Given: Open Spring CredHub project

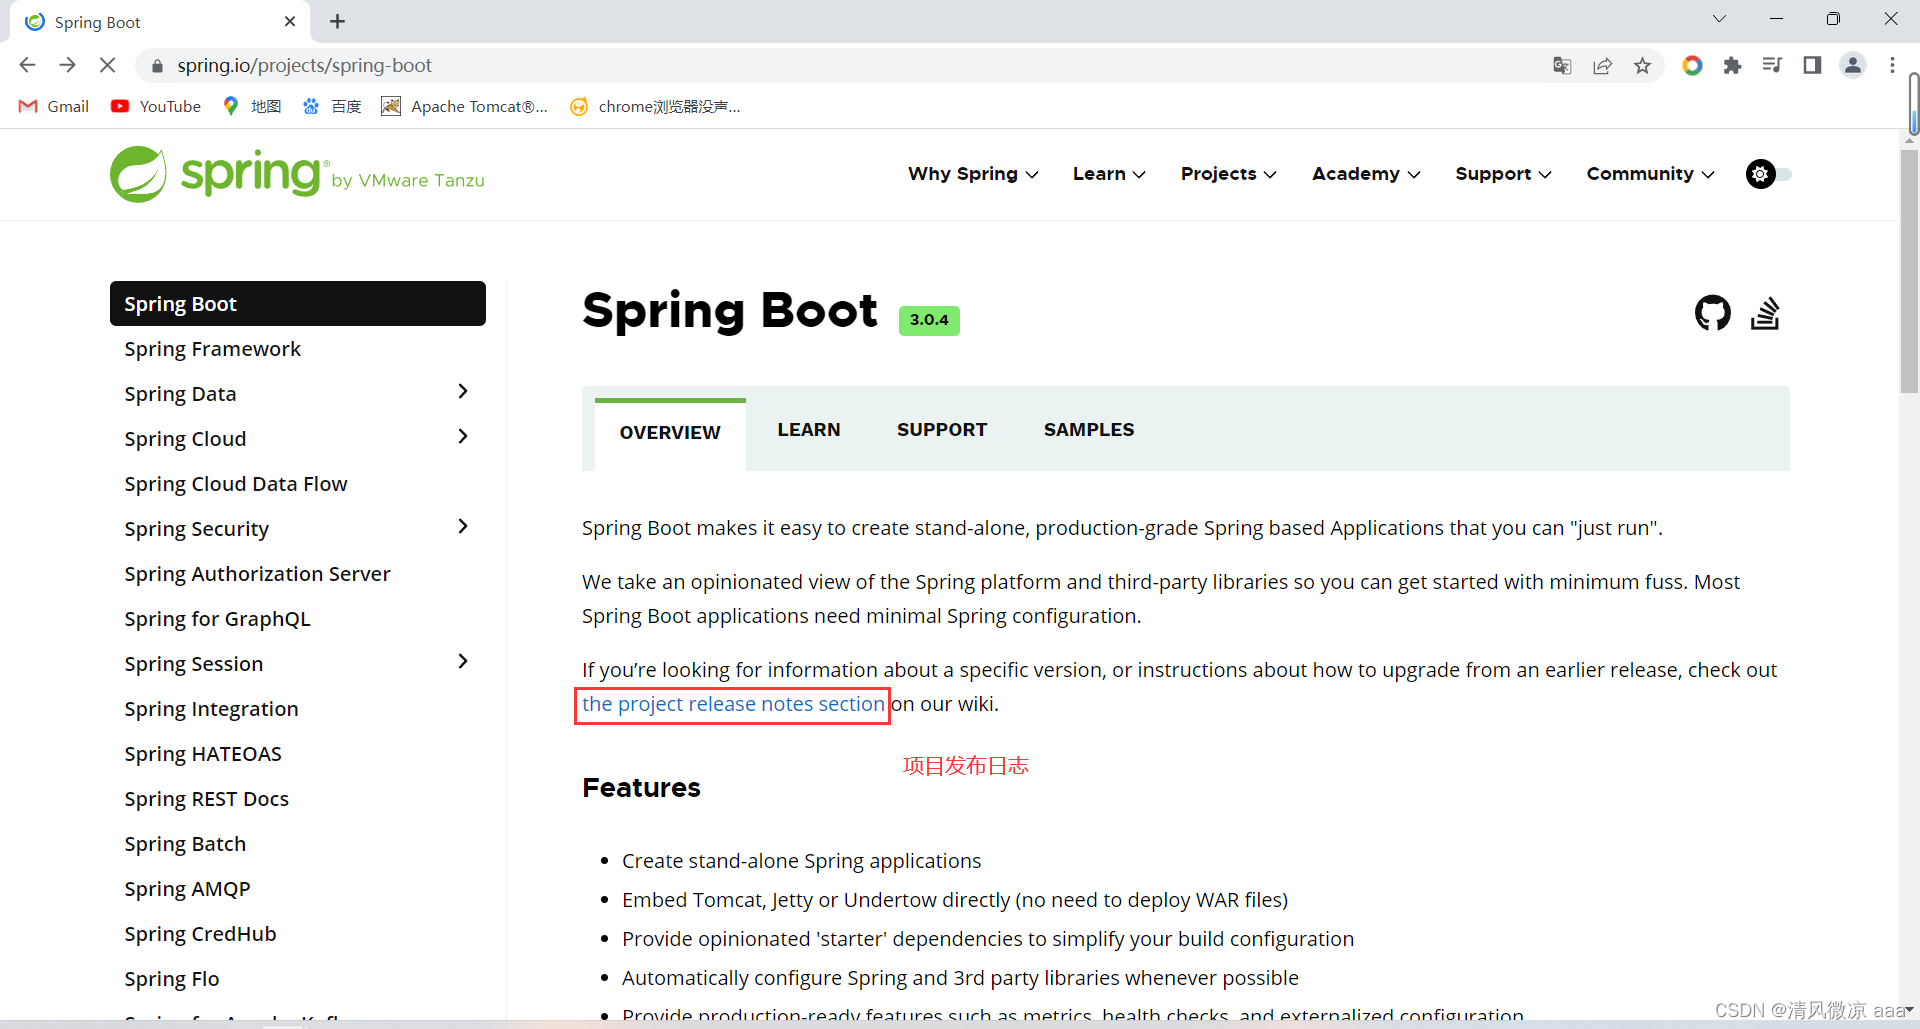Looking at the screenshot, I should click(200, 934).
